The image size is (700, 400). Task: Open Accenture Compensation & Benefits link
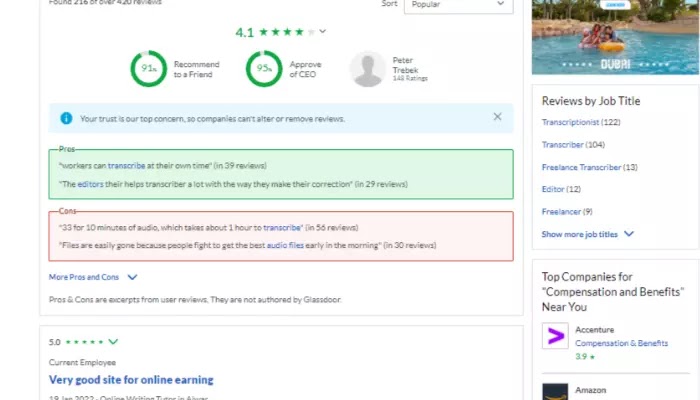pos(621,343)
